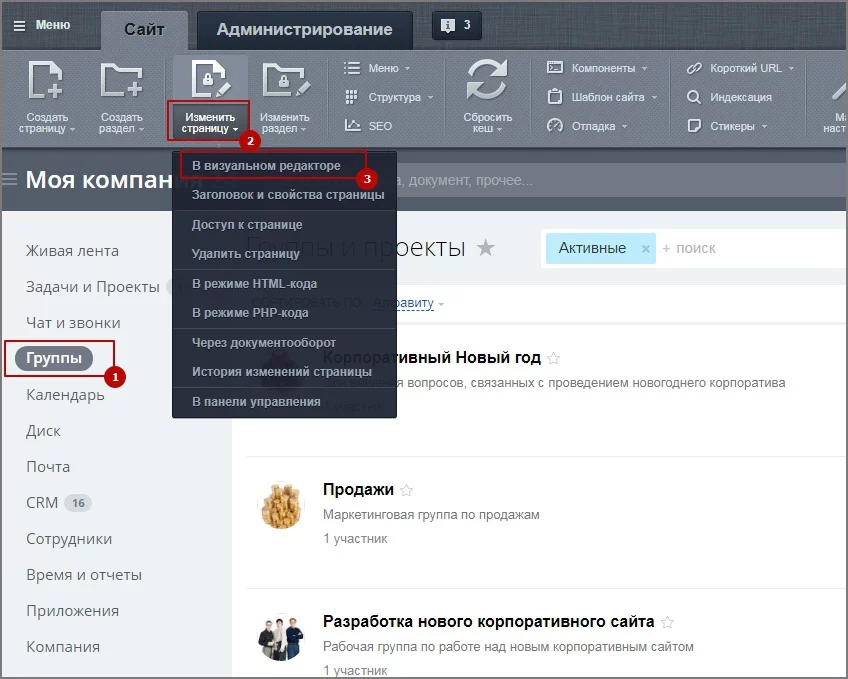Click the notifications badge showing 3

pyautogui.click(x=456, y=26)
